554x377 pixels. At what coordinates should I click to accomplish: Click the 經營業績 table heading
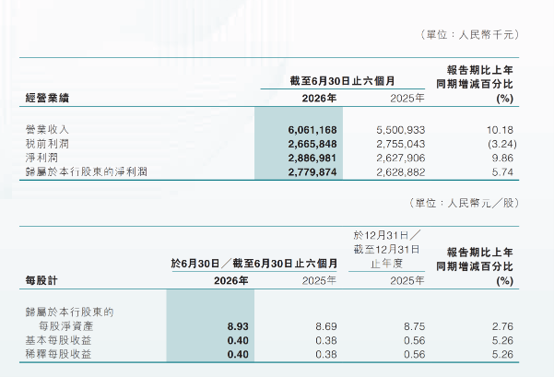[47, 98]
